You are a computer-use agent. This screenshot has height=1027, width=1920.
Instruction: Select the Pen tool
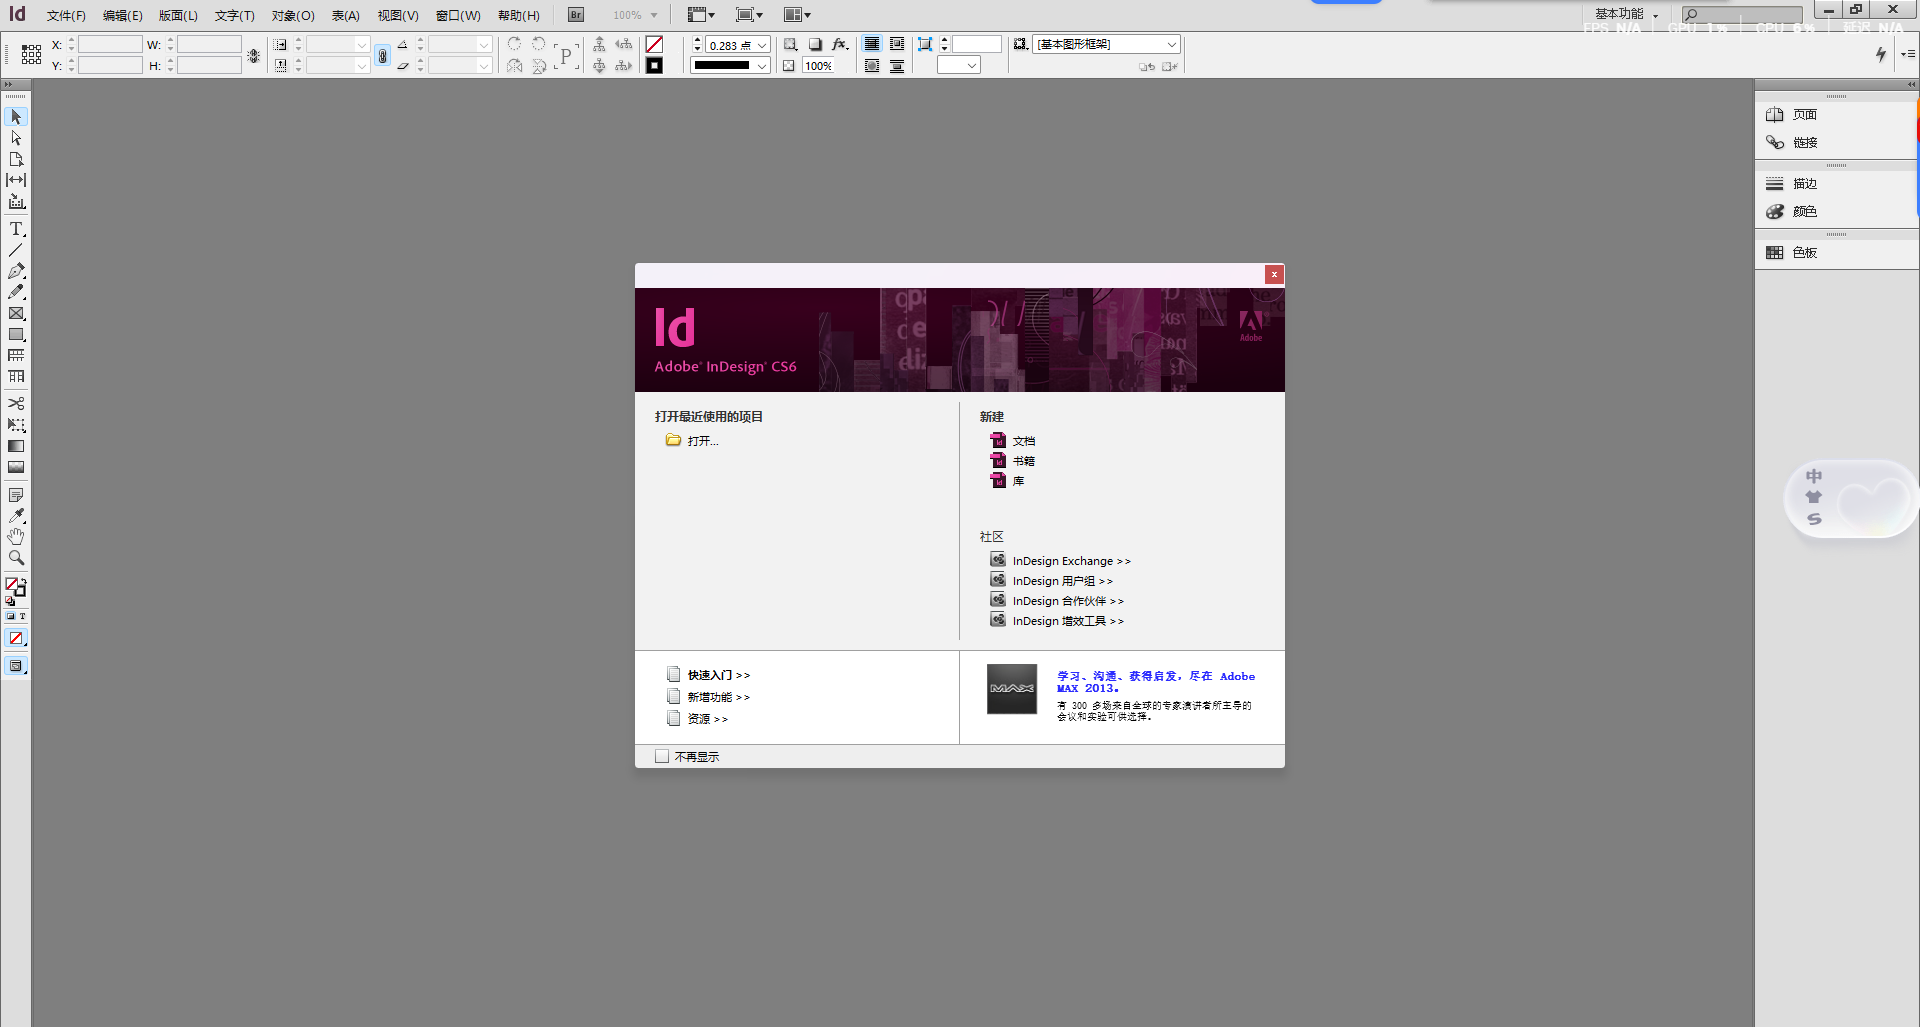point(16,270)
